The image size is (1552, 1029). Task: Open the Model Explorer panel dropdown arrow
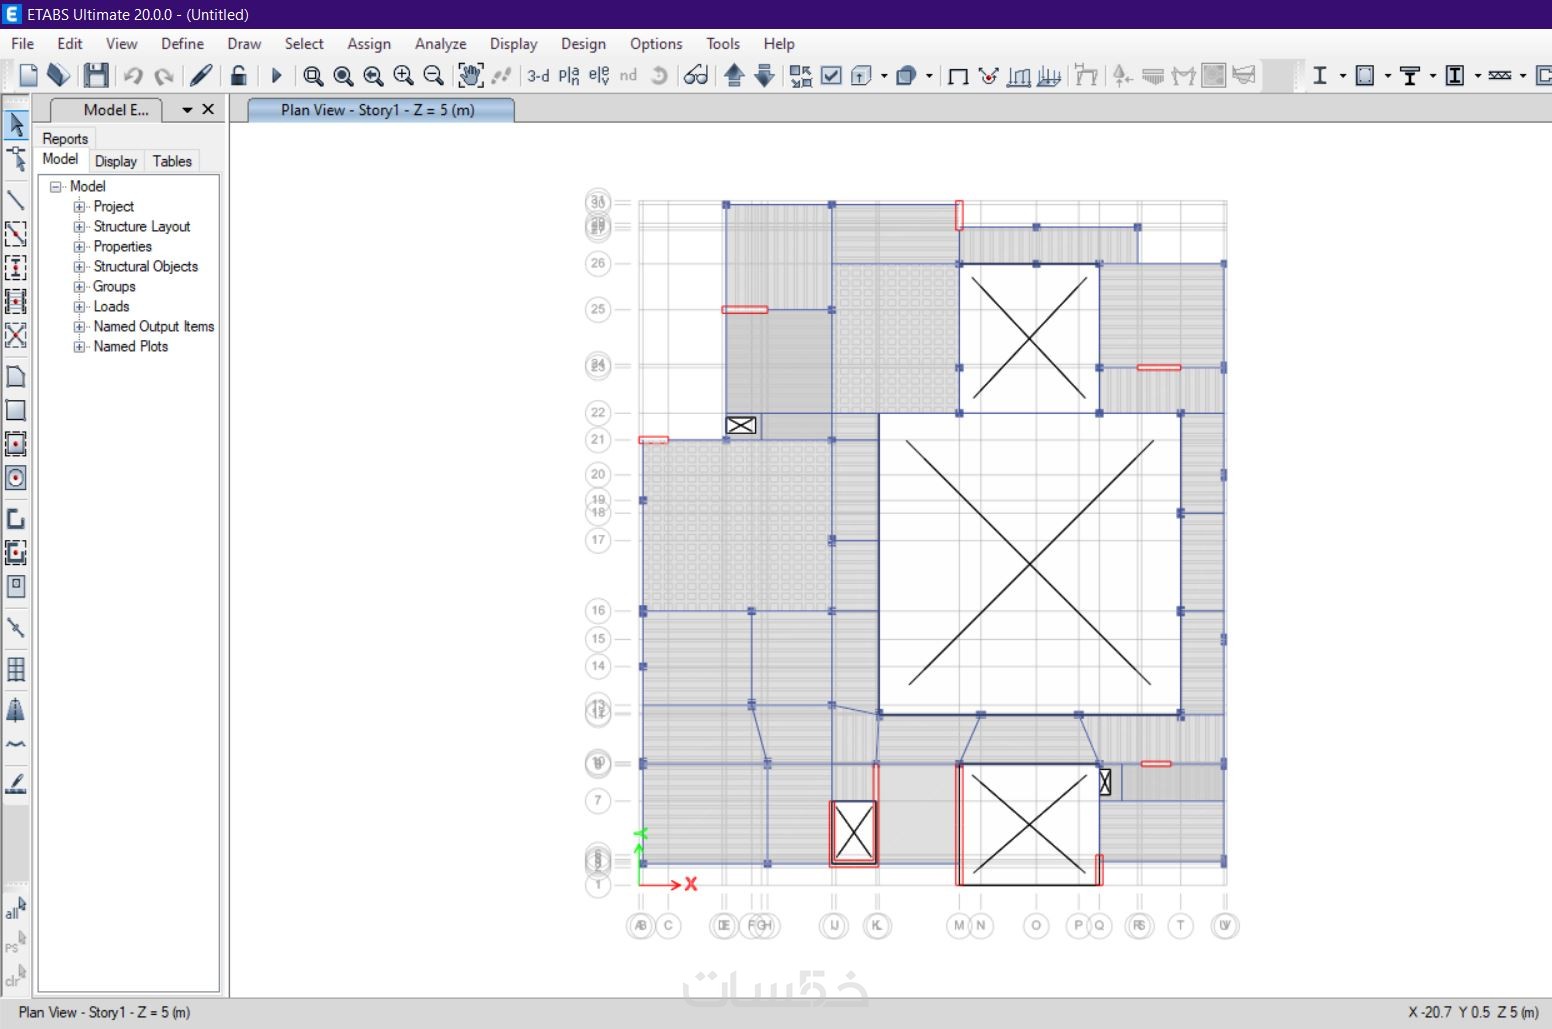[187, 110]
